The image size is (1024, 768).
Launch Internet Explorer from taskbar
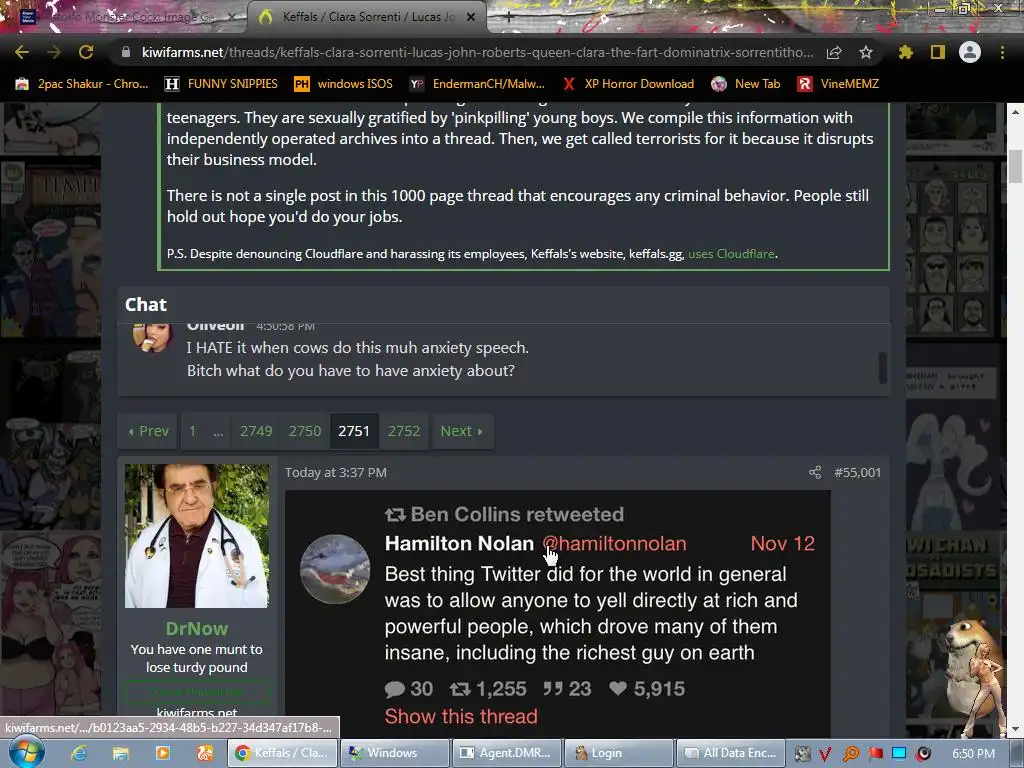tap(79, 753)
